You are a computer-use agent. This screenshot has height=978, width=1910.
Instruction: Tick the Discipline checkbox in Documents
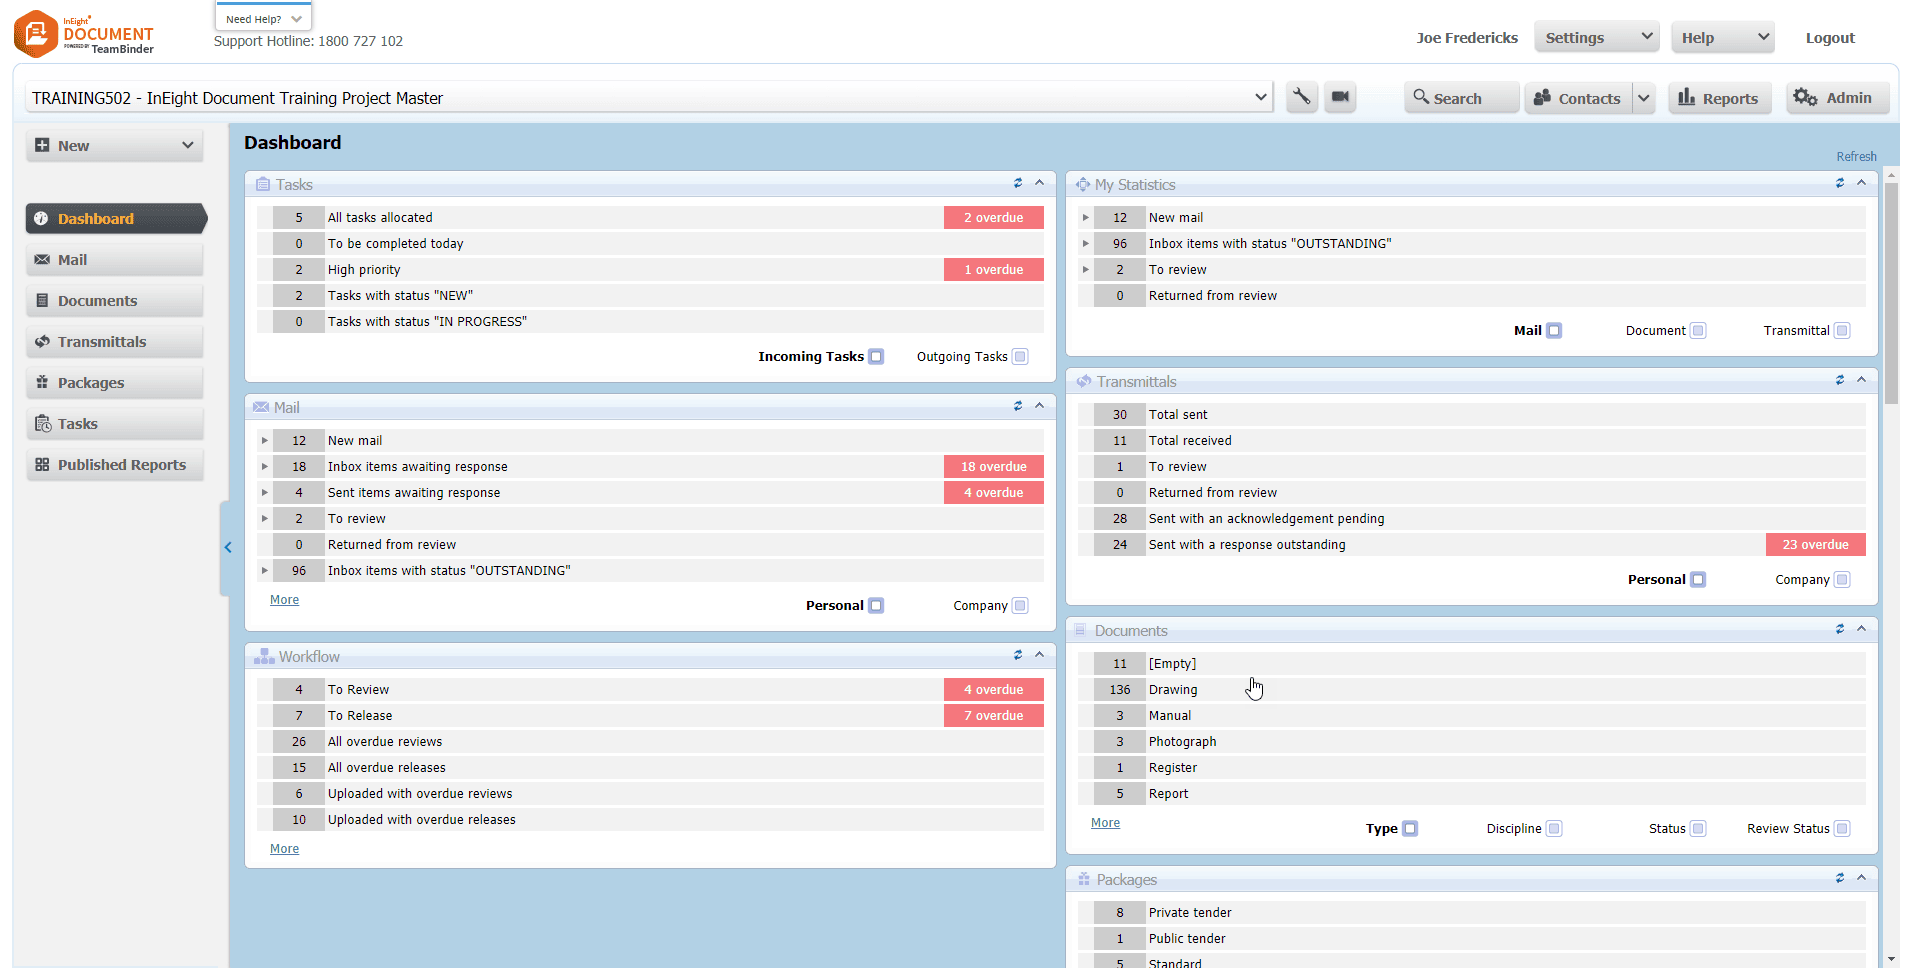pos(1554,829)
